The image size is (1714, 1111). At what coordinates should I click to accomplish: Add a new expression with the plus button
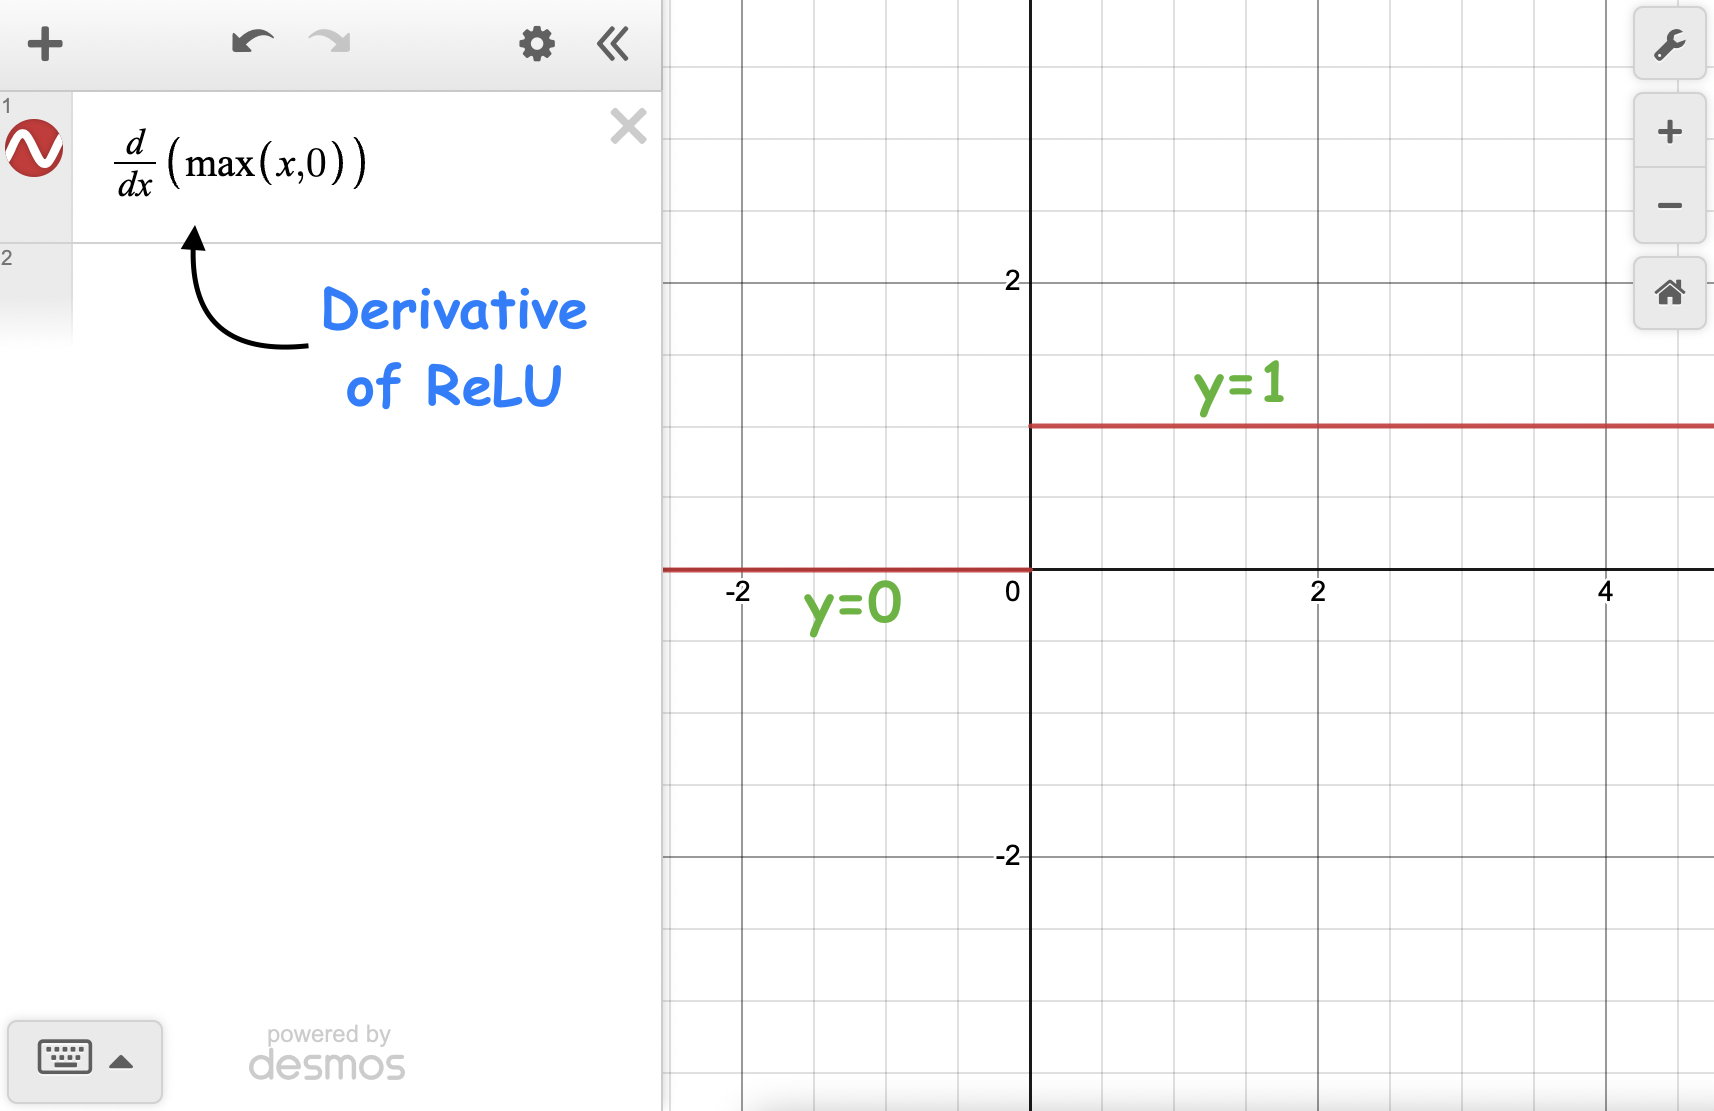click(x=44, y=43)
